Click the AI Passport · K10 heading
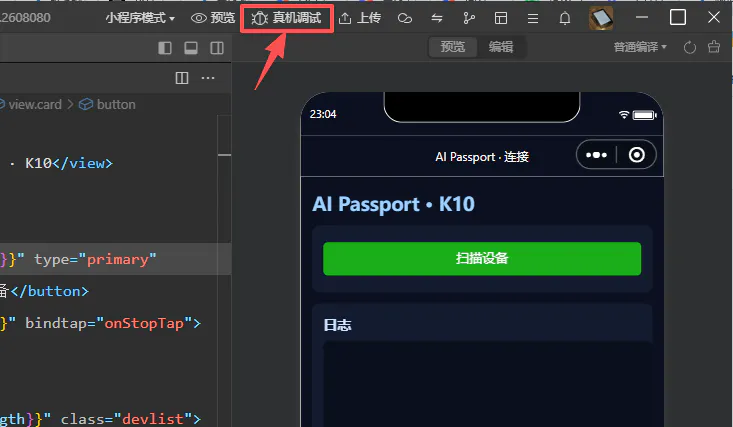This screenshot has width=733, height=427. [x=394, y=204]
